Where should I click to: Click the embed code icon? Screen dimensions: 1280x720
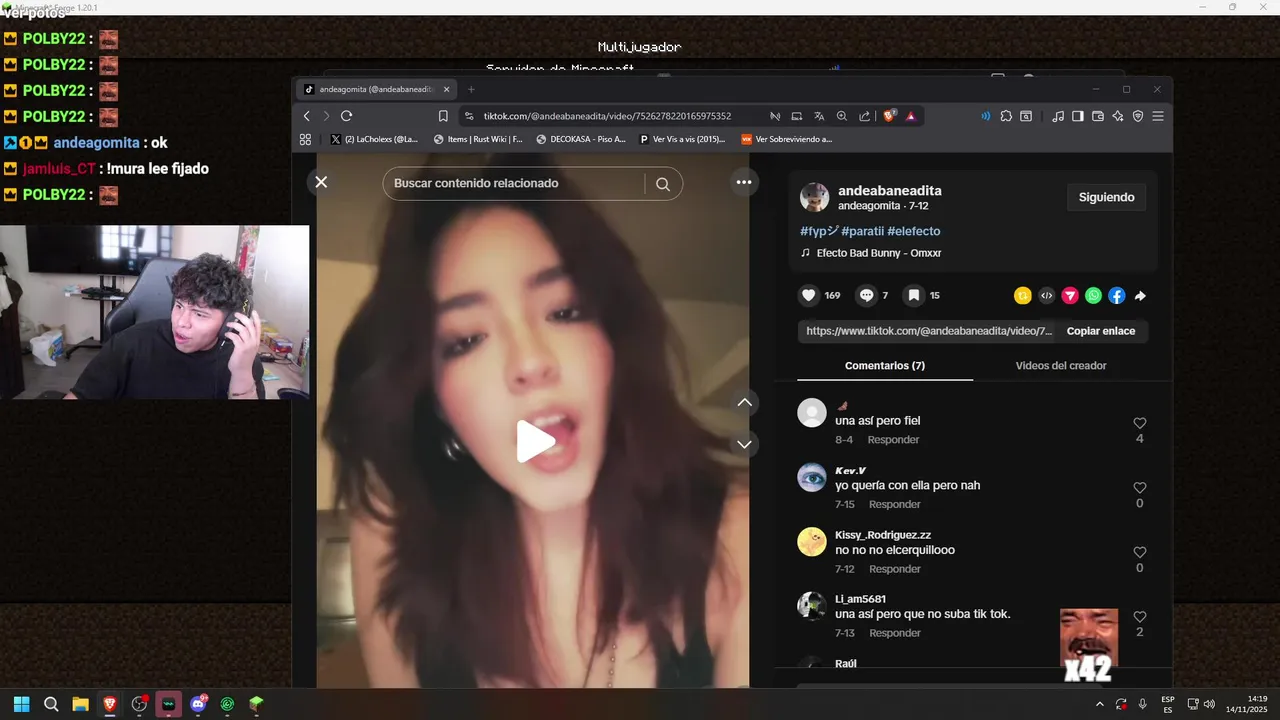[1046, 295]
